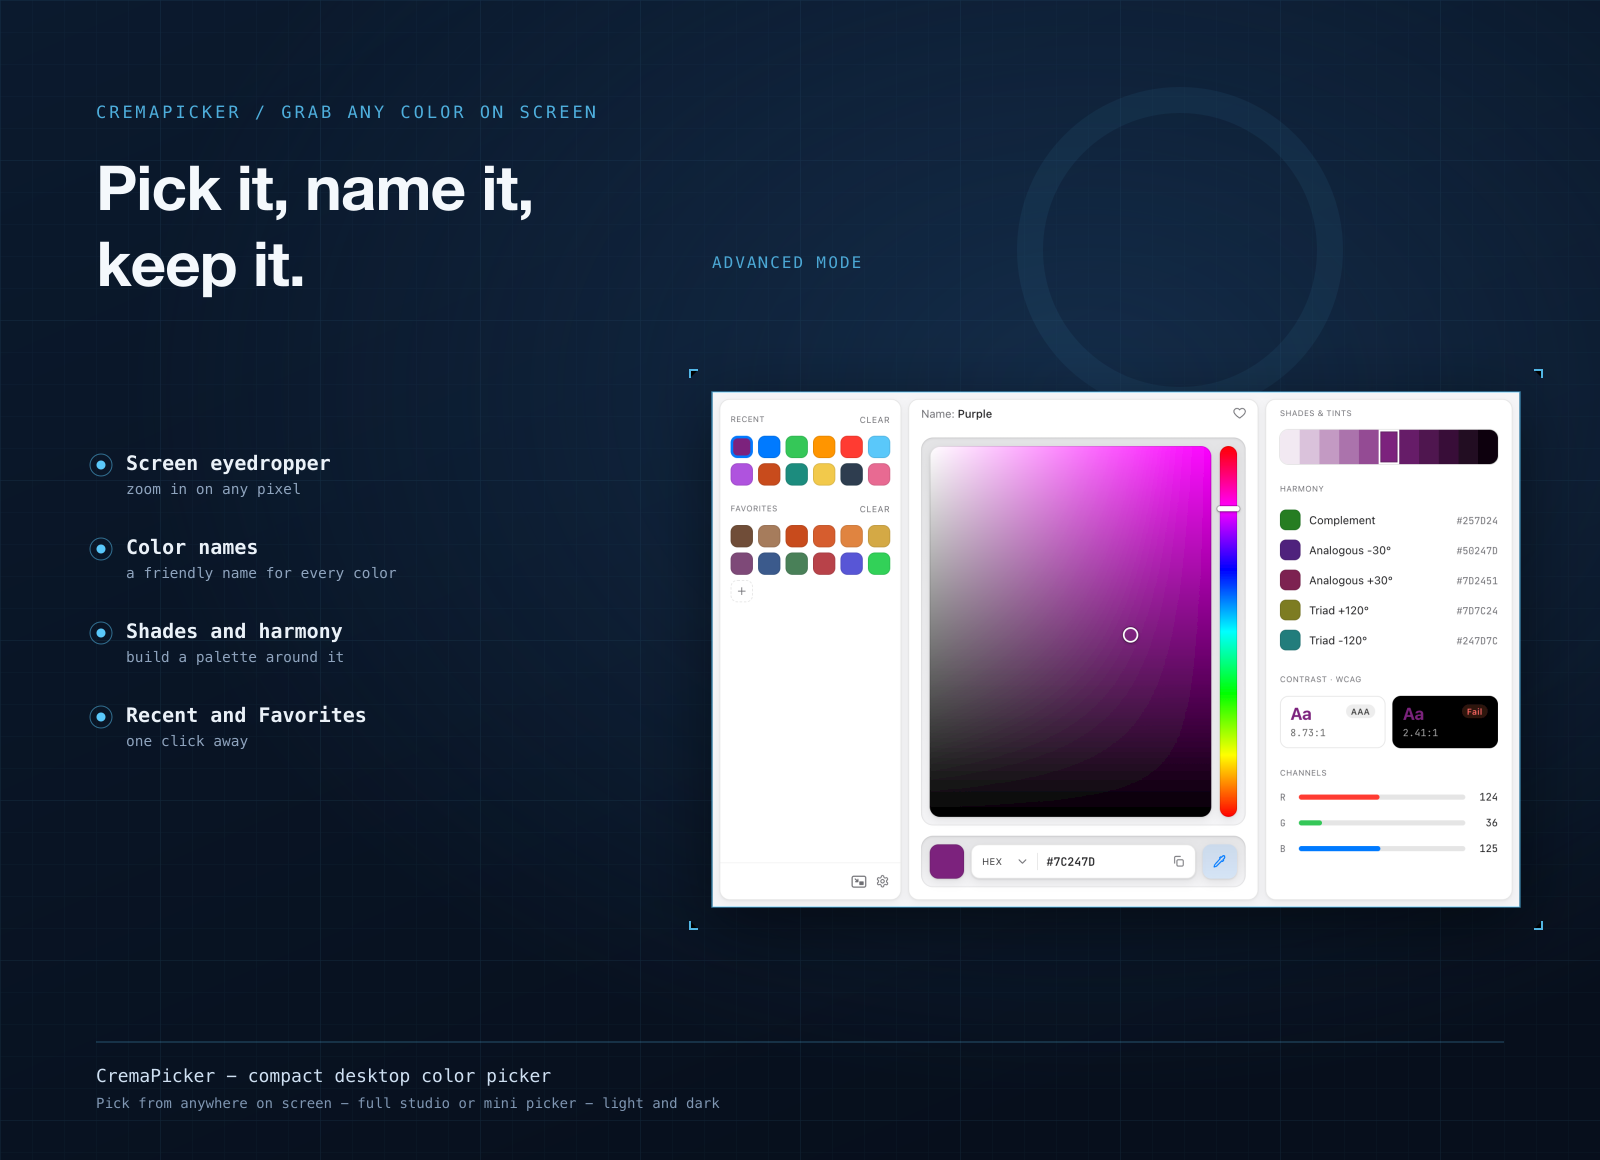
Task: Select the lightest tint in Shades & Tints
Action: point(1289,447)
